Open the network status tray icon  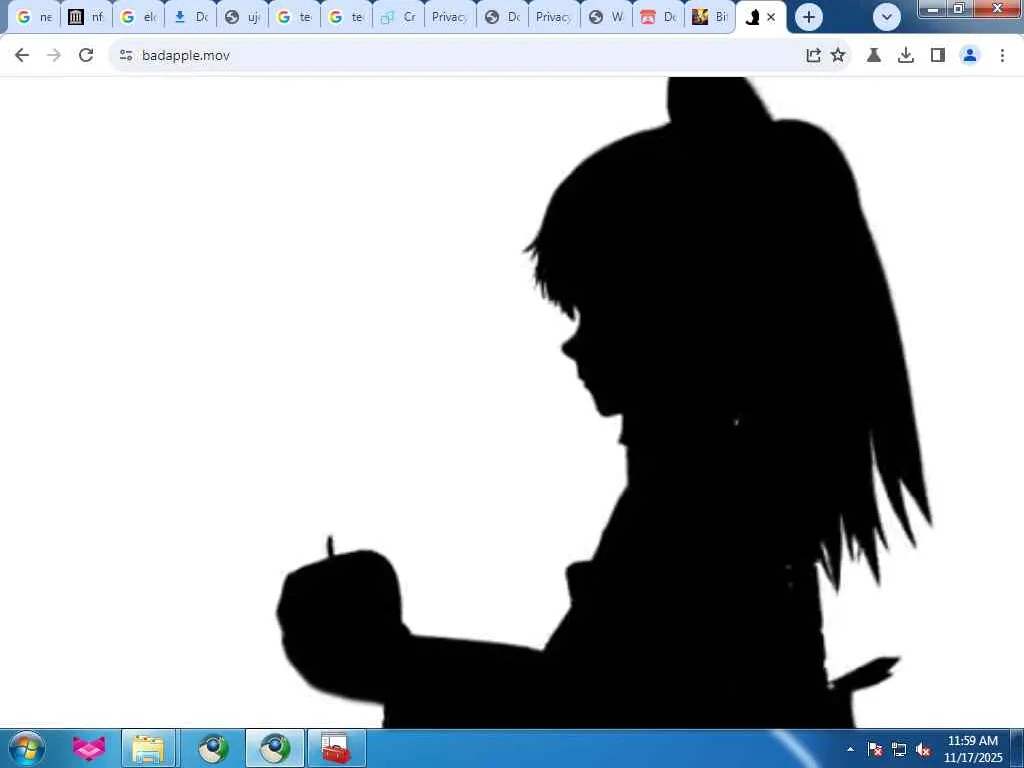(x=899, y=749)
